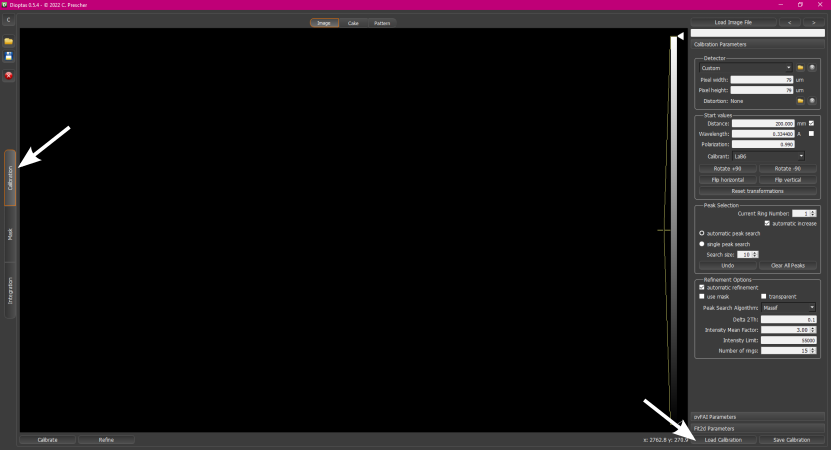Click the blue save disk icon

(x=8, y=56)
